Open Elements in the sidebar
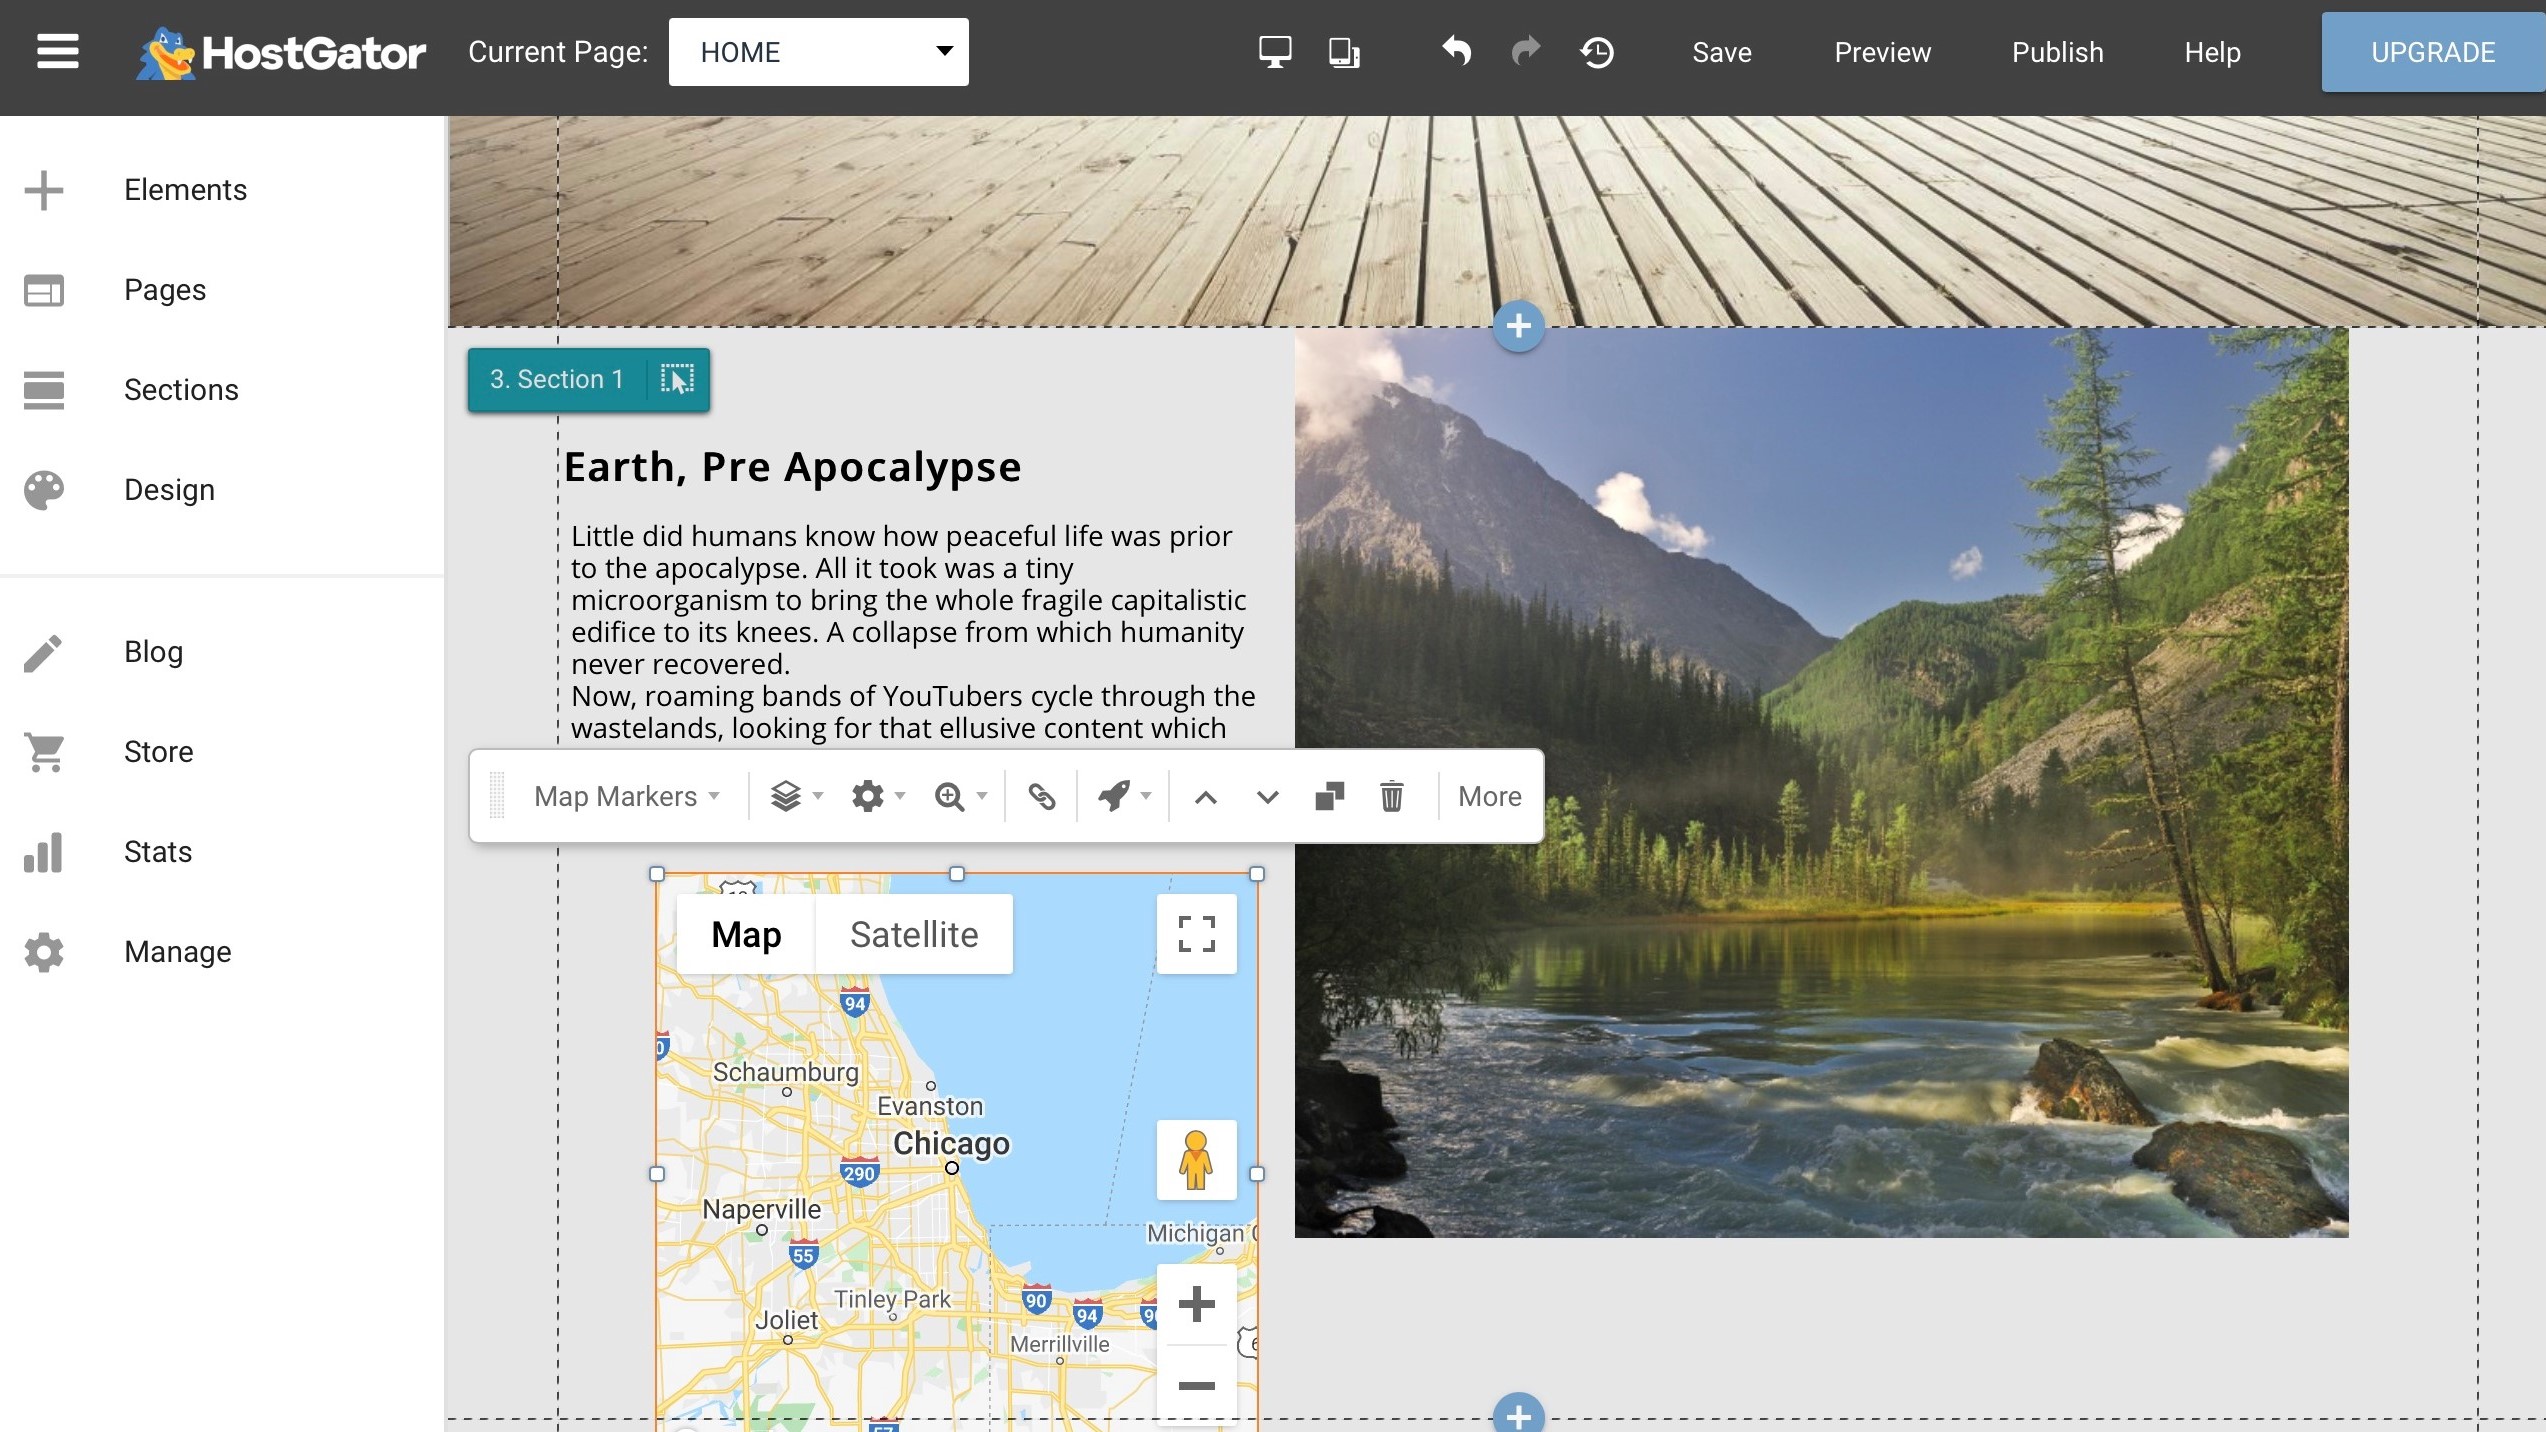Image resolution: width=2546 pixels, height=1432 pixels. pos(185,190)
